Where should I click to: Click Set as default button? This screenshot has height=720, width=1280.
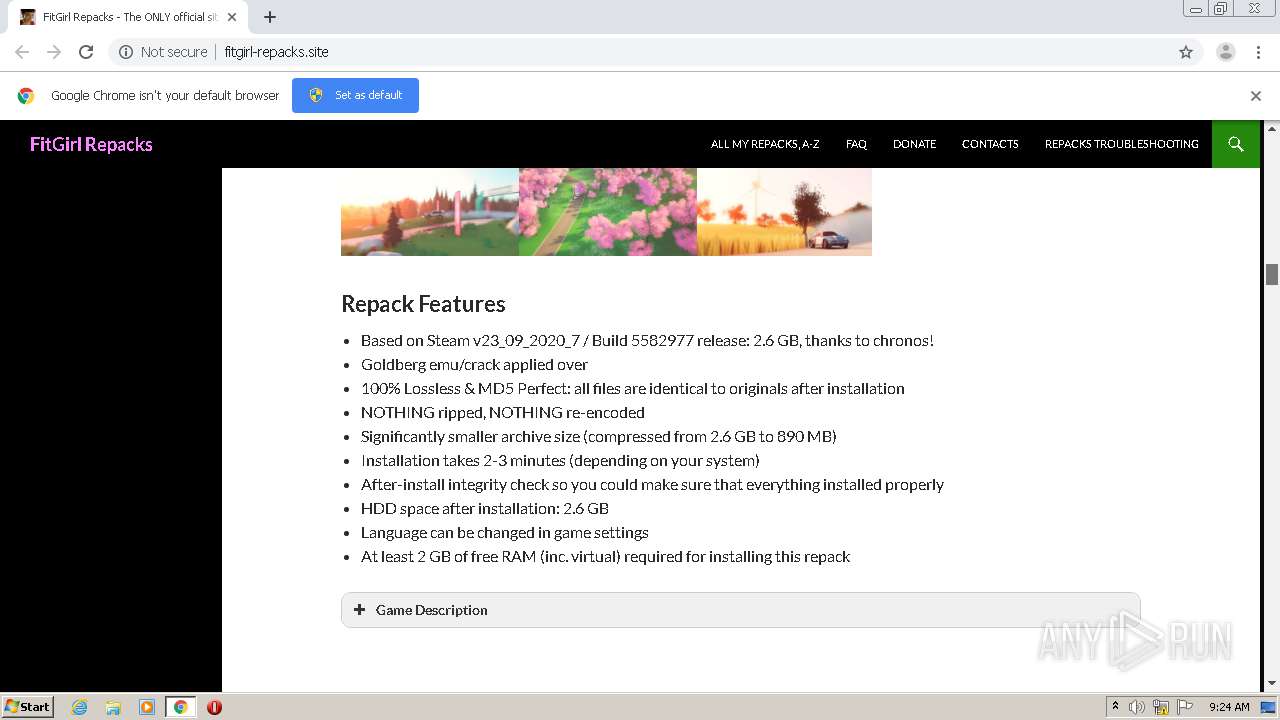click(355, 95)
